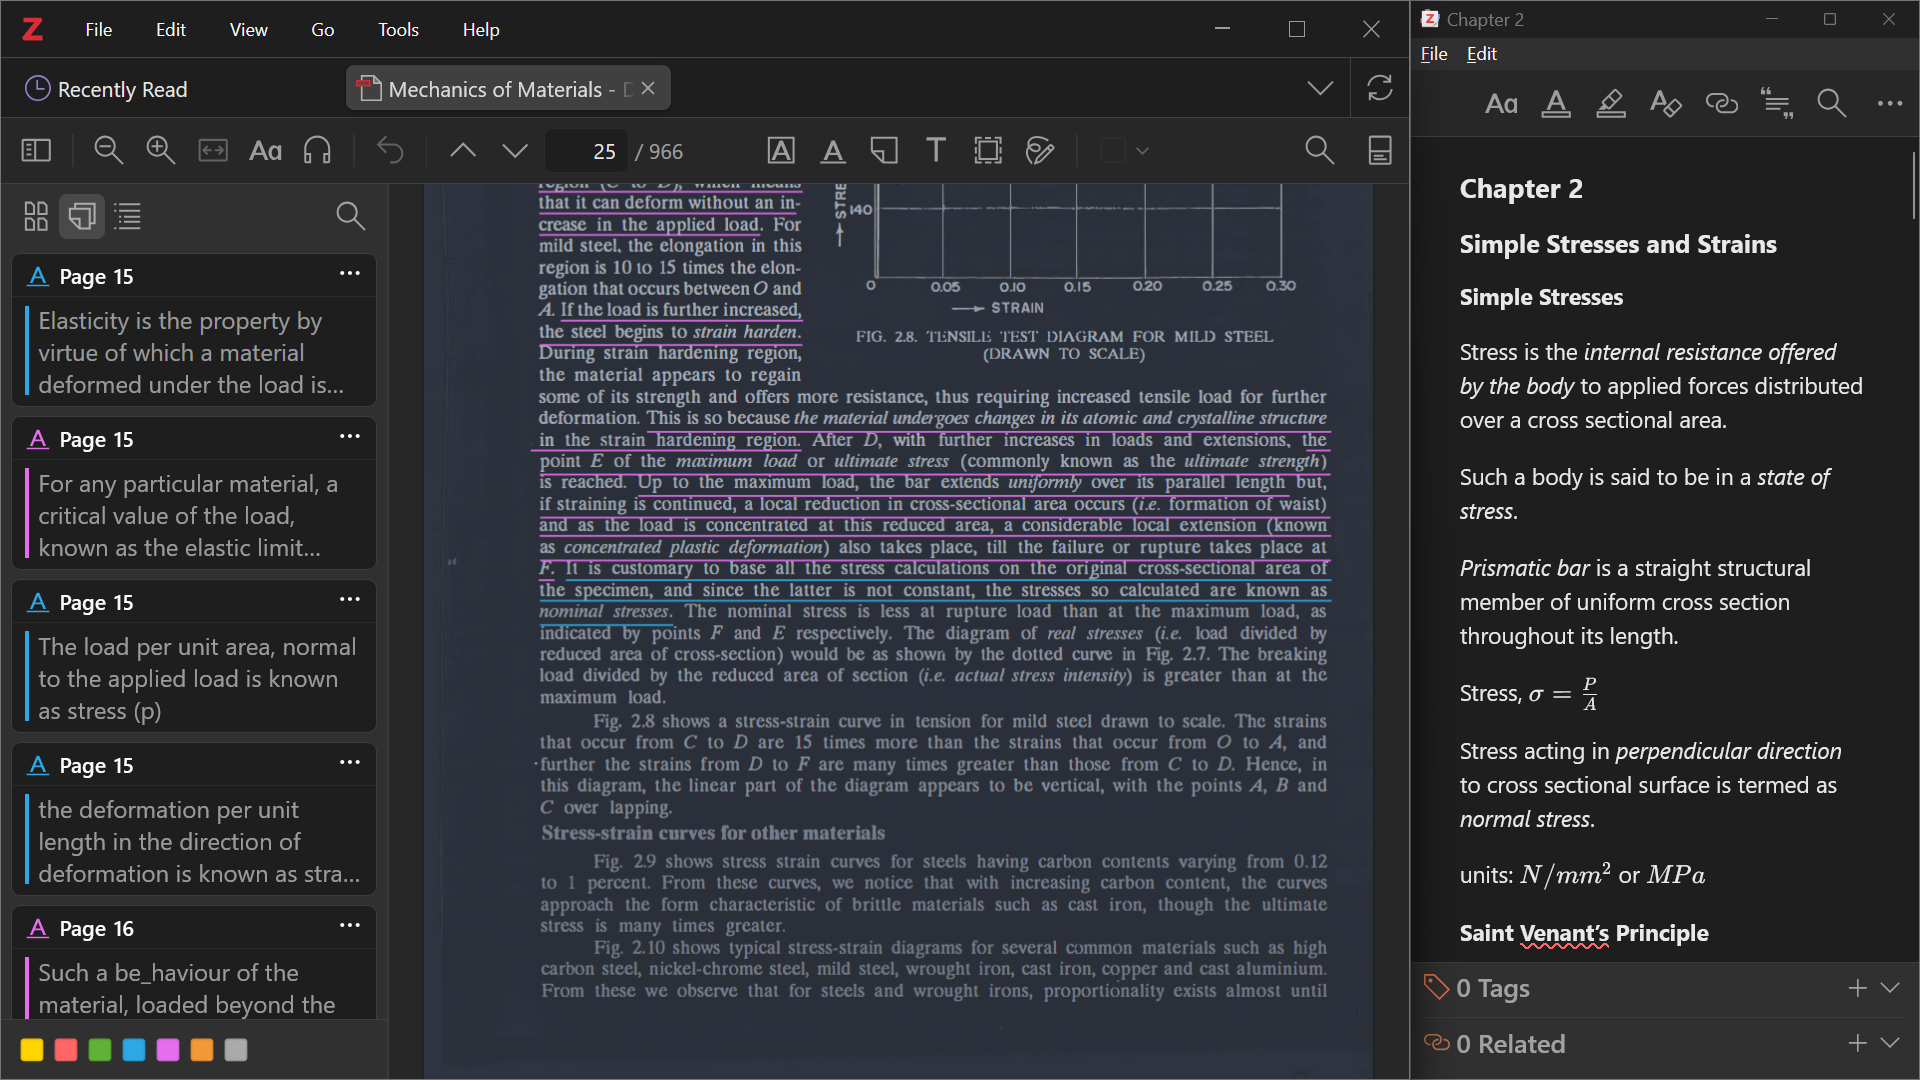Viewport: 1920px width, 1080px height.
Task: Select the area selection annotation tool
Action: [x=988, y=151]
